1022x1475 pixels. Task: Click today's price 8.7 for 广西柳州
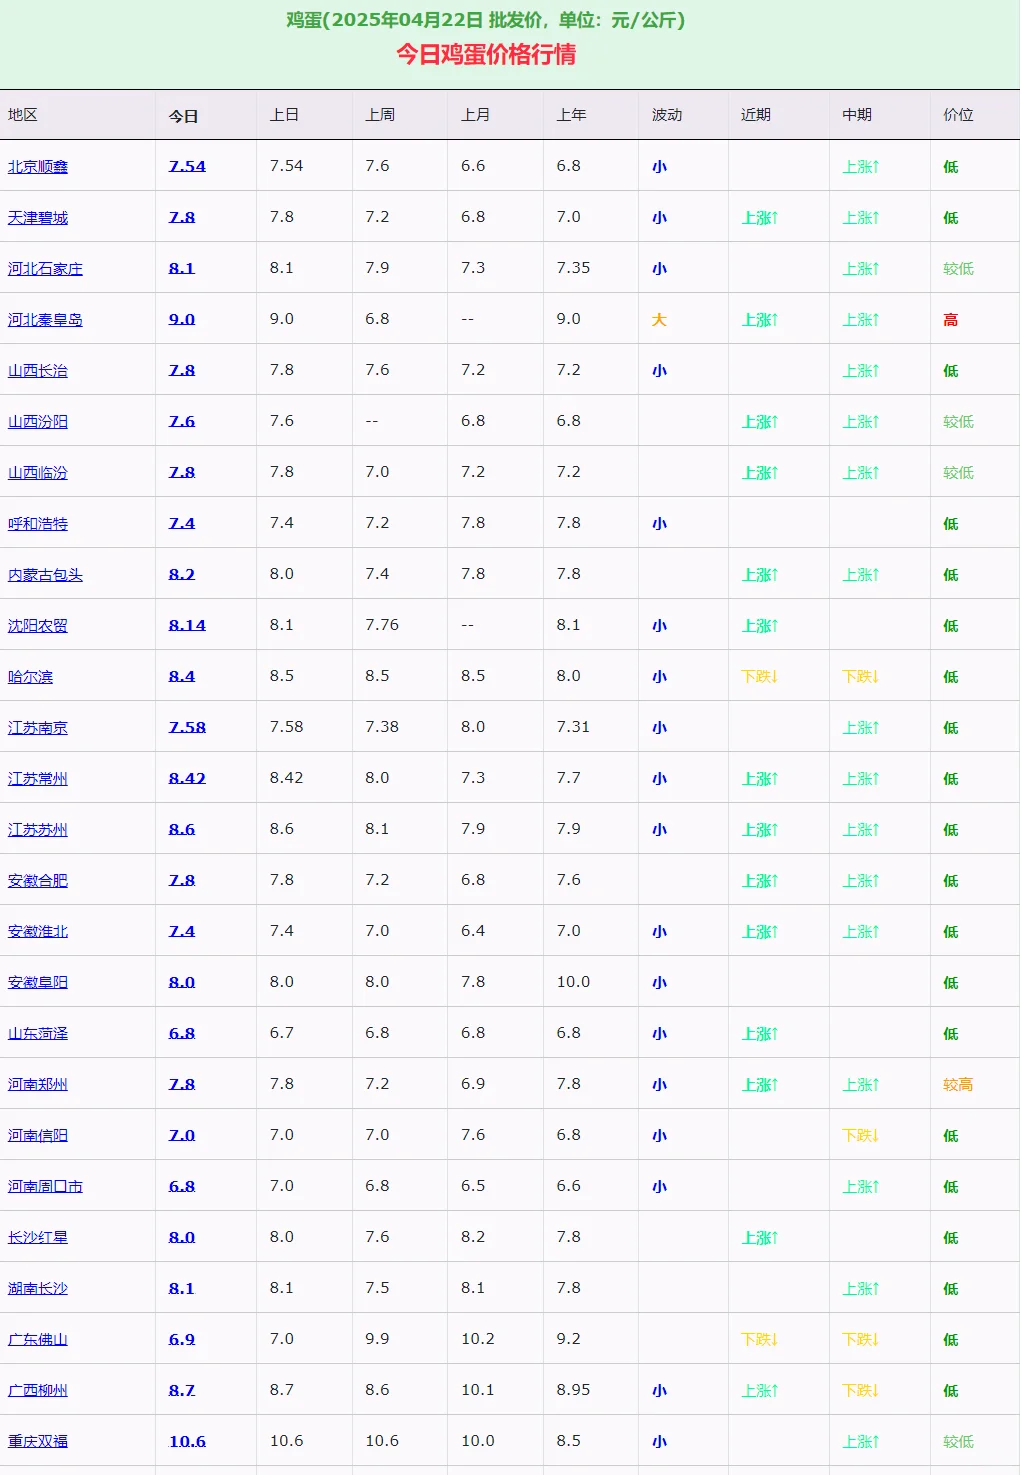182,1390
